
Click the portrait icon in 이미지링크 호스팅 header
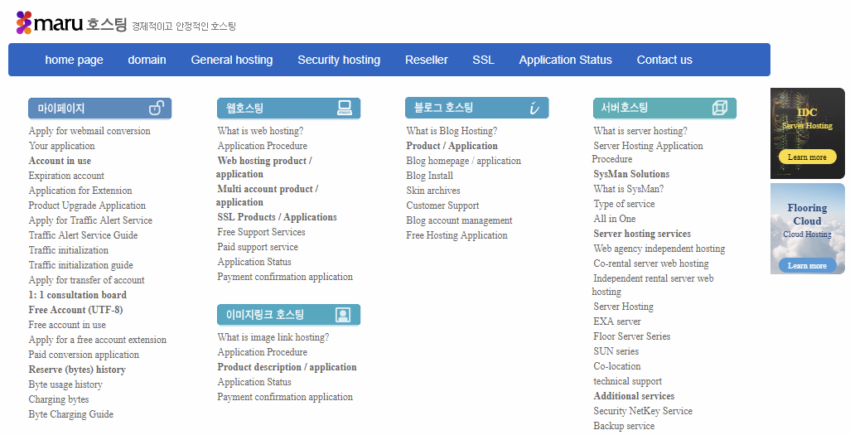pyautogui.click(x=343, y=315)
